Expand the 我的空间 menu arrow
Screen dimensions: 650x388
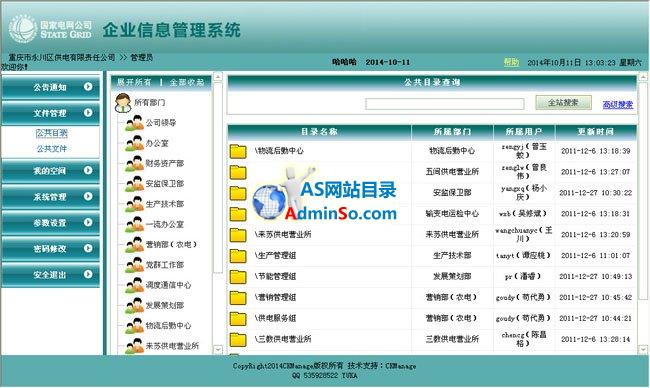pos(88,170)
